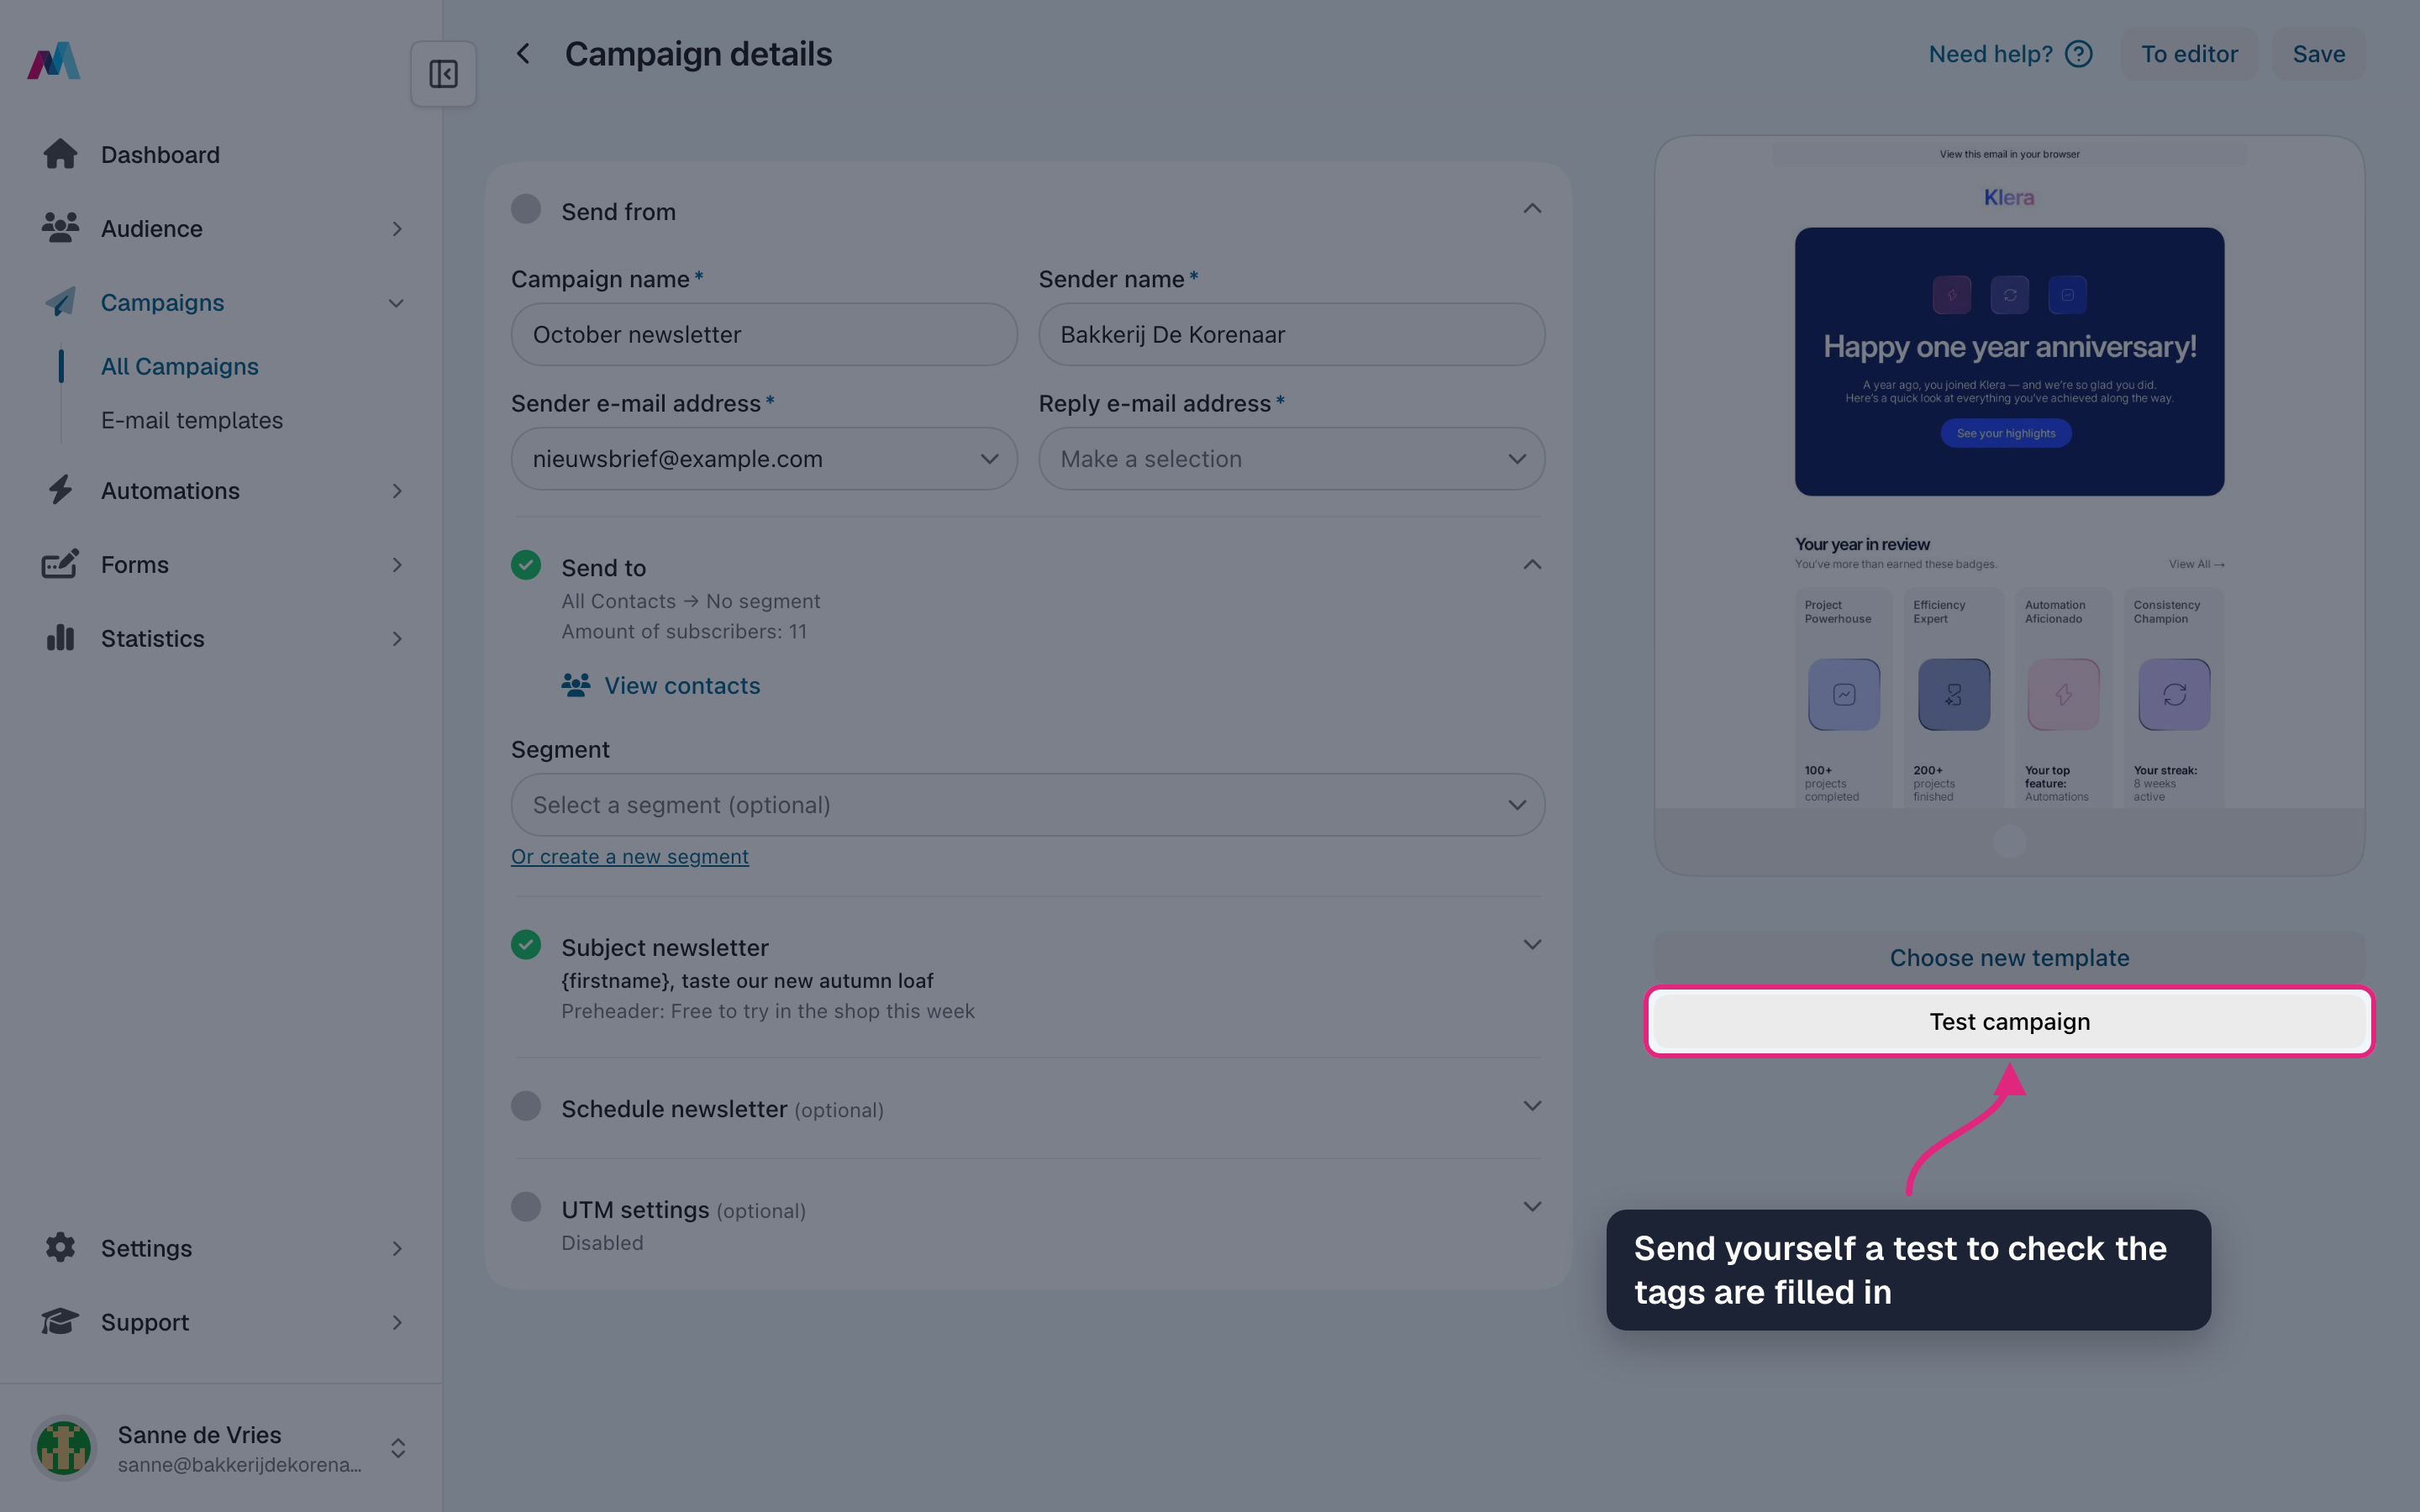Click the Sanne de Vries avatar
The image size is (2420, 1512).
click(x=64, y=1447)
